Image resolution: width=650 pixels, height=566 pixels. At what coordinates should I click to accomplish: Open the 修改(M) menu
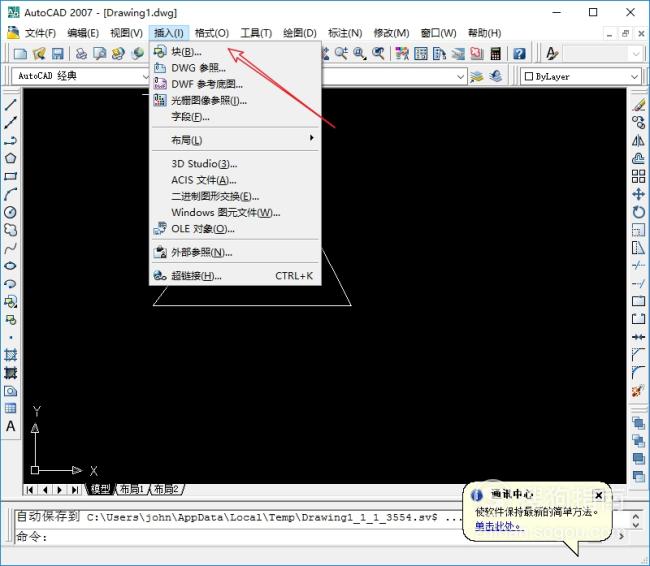[391, 33]
